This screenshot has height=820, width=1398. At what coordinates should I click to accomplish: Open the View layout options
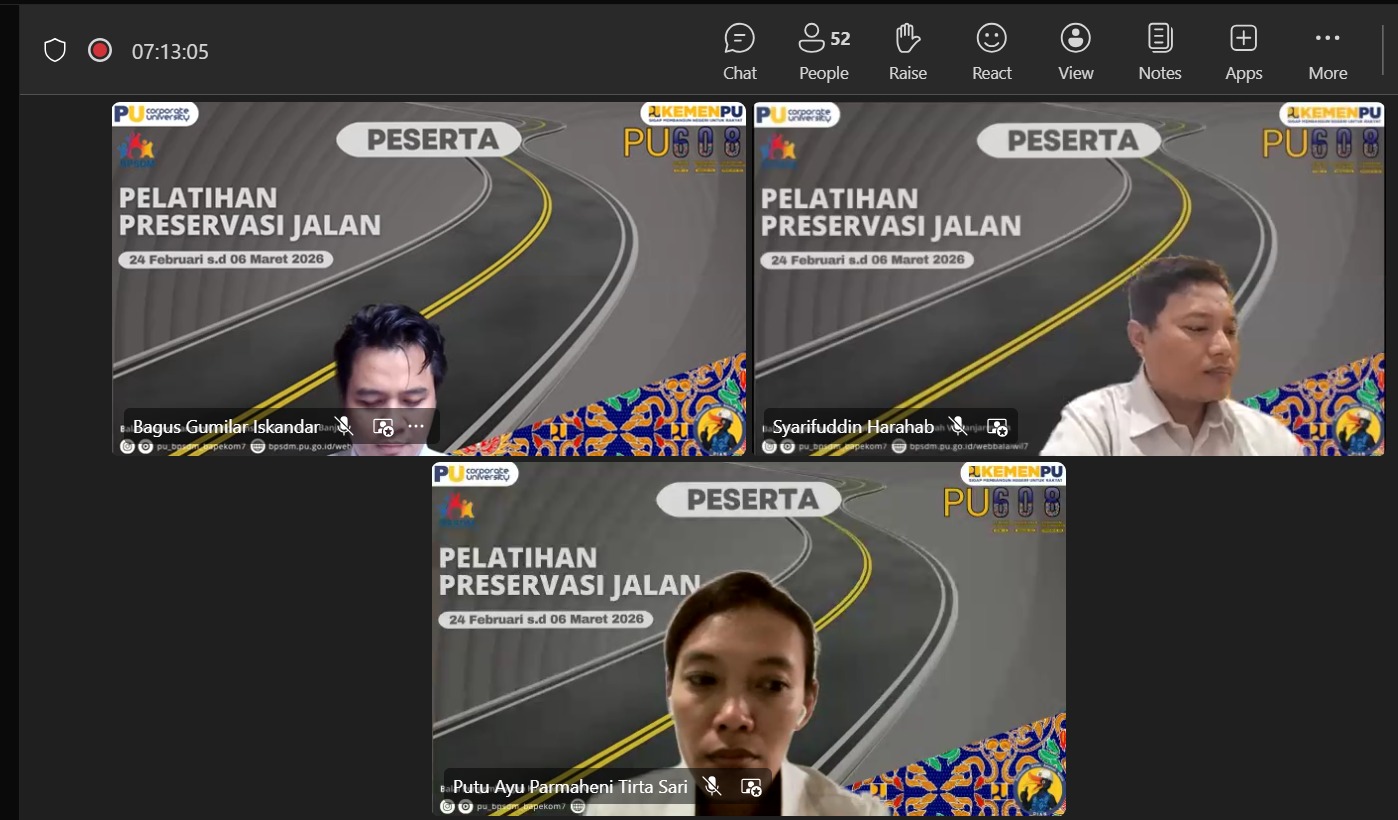click(x=1075, y=52)
